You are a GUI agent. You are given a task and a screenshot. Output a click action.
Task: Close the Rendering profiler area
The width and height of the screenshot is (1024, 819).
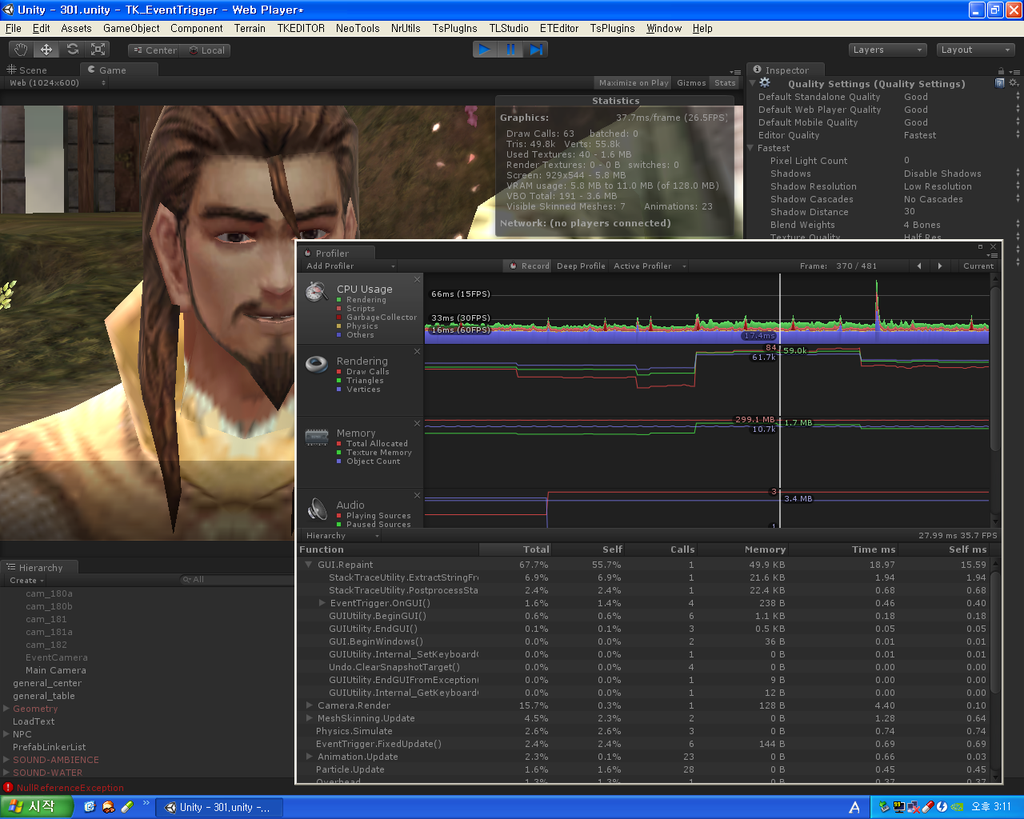(x=417, y=351)
